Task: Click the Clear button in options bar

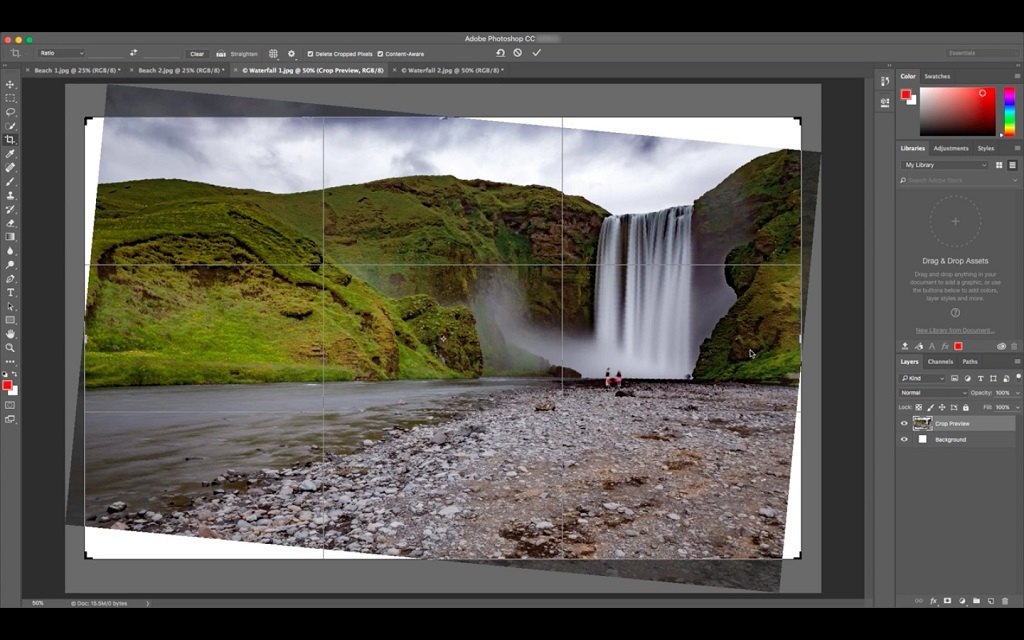Action: pyautogui.click(x=197, y=54)
